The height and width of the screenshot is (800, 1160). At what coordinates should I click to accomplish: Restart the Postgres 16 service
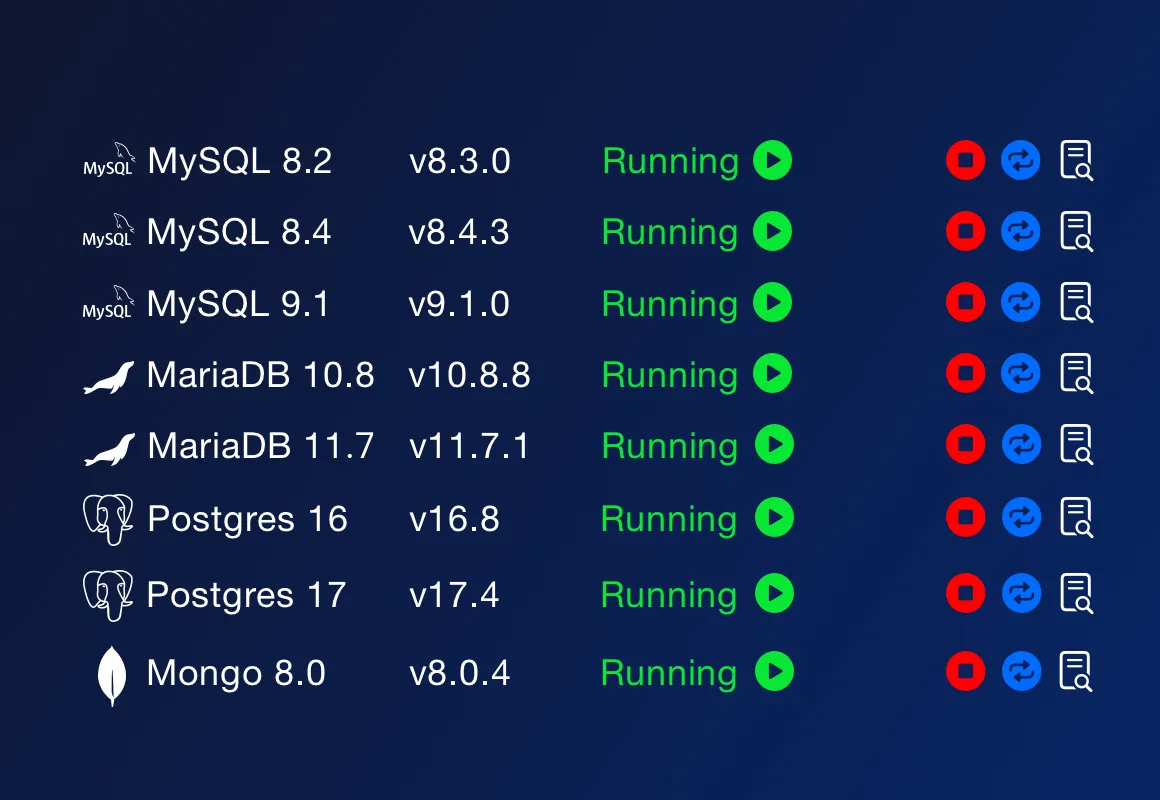point(1022,517)
